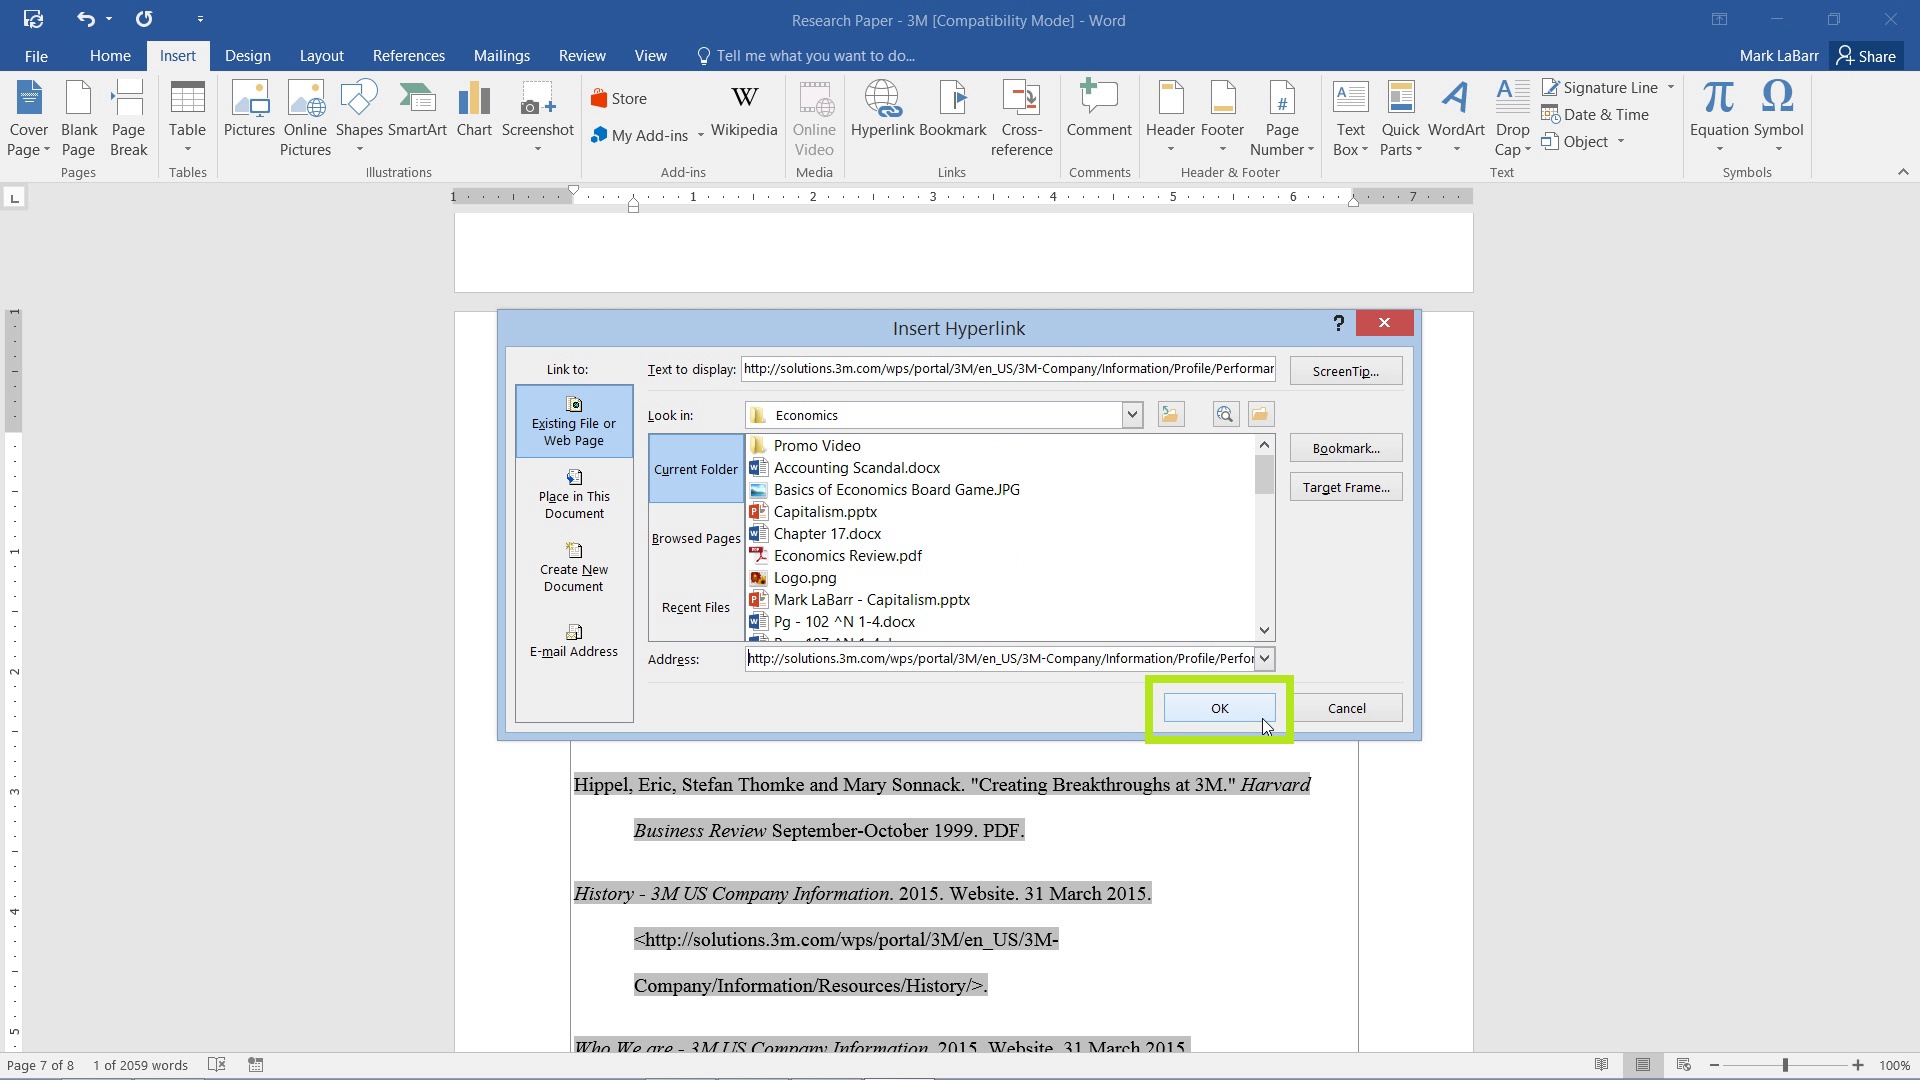Expand the Target Frame options
Image resolution: width=1920 pixels, height=1080 pixels.
tap(1345, 487)
